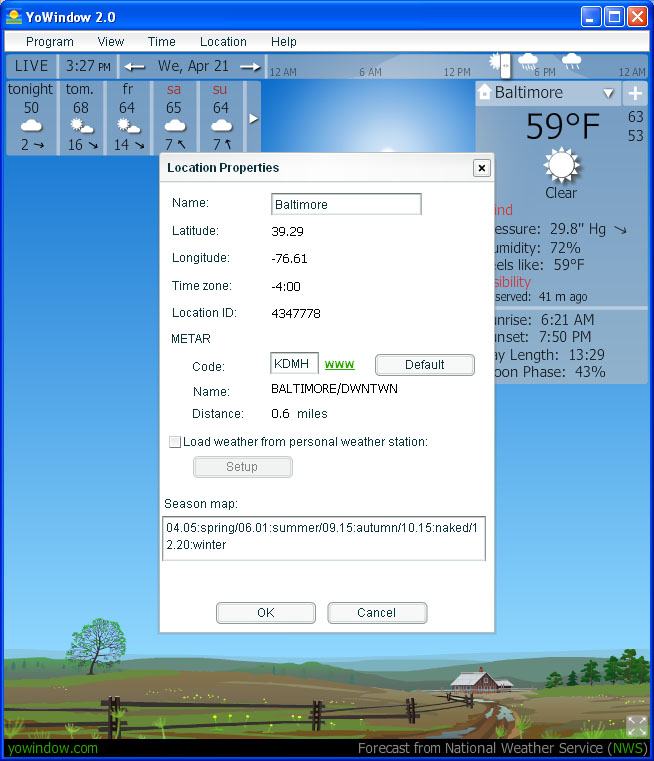Open the yowindow.com link

tap(52, 748)
